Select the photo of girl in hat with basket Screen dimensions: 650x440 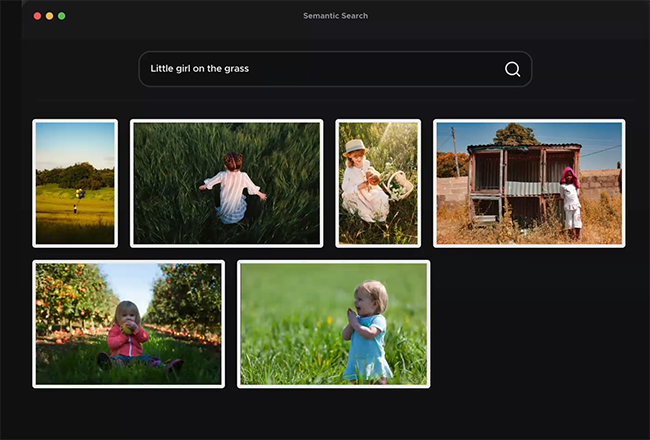click(378, 183)
